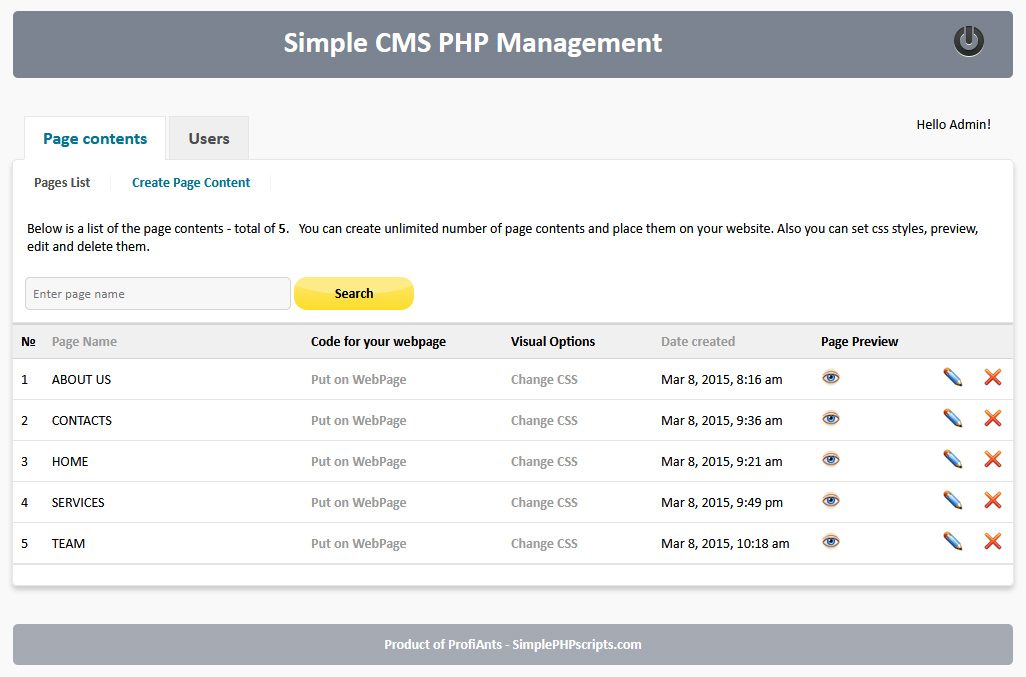Open Put on WebPage for TEAM
1026x677 pixels.
[x=359, y=544]
